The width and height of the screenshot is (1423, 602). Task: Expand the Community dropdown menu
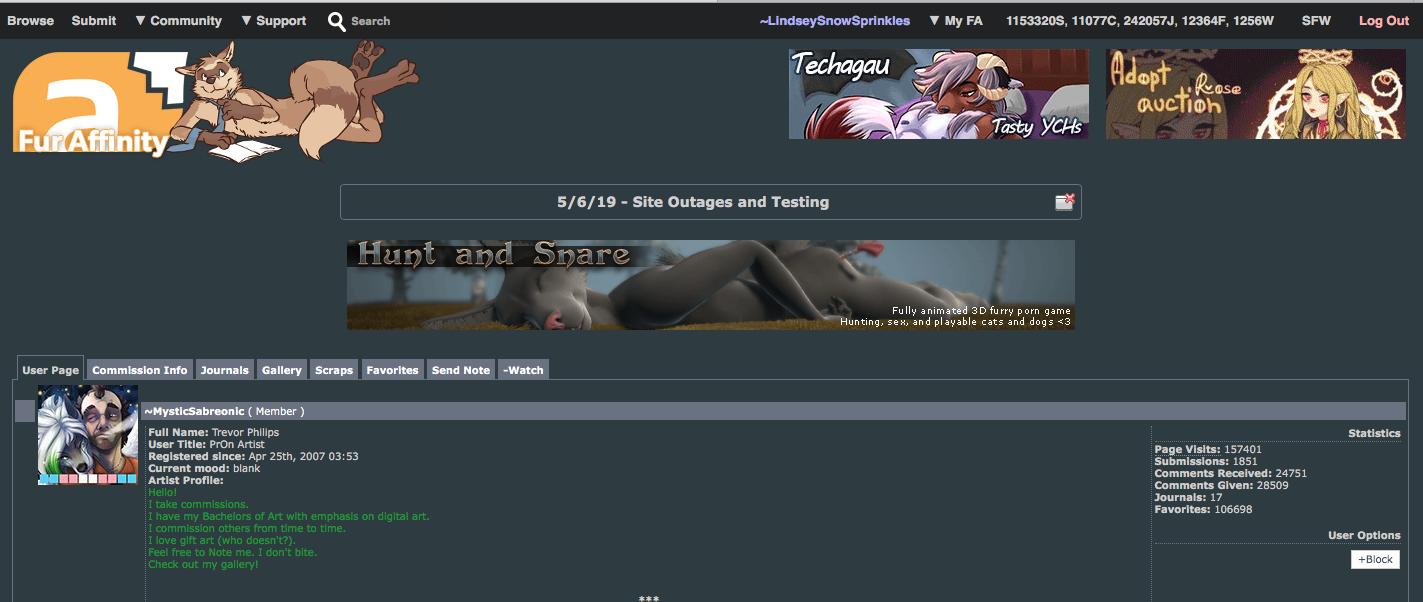[178, 20]
